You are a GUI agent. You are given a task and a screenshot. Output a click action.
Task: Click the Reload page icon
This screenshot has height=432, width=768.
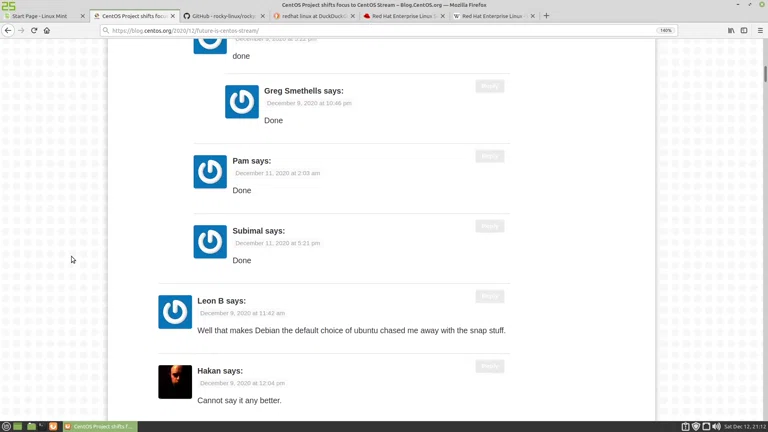(34, 30)
